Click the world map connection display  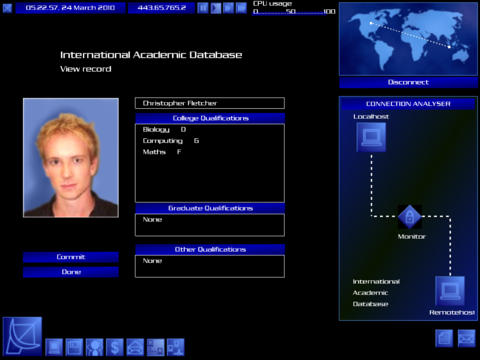pos(408,39)
